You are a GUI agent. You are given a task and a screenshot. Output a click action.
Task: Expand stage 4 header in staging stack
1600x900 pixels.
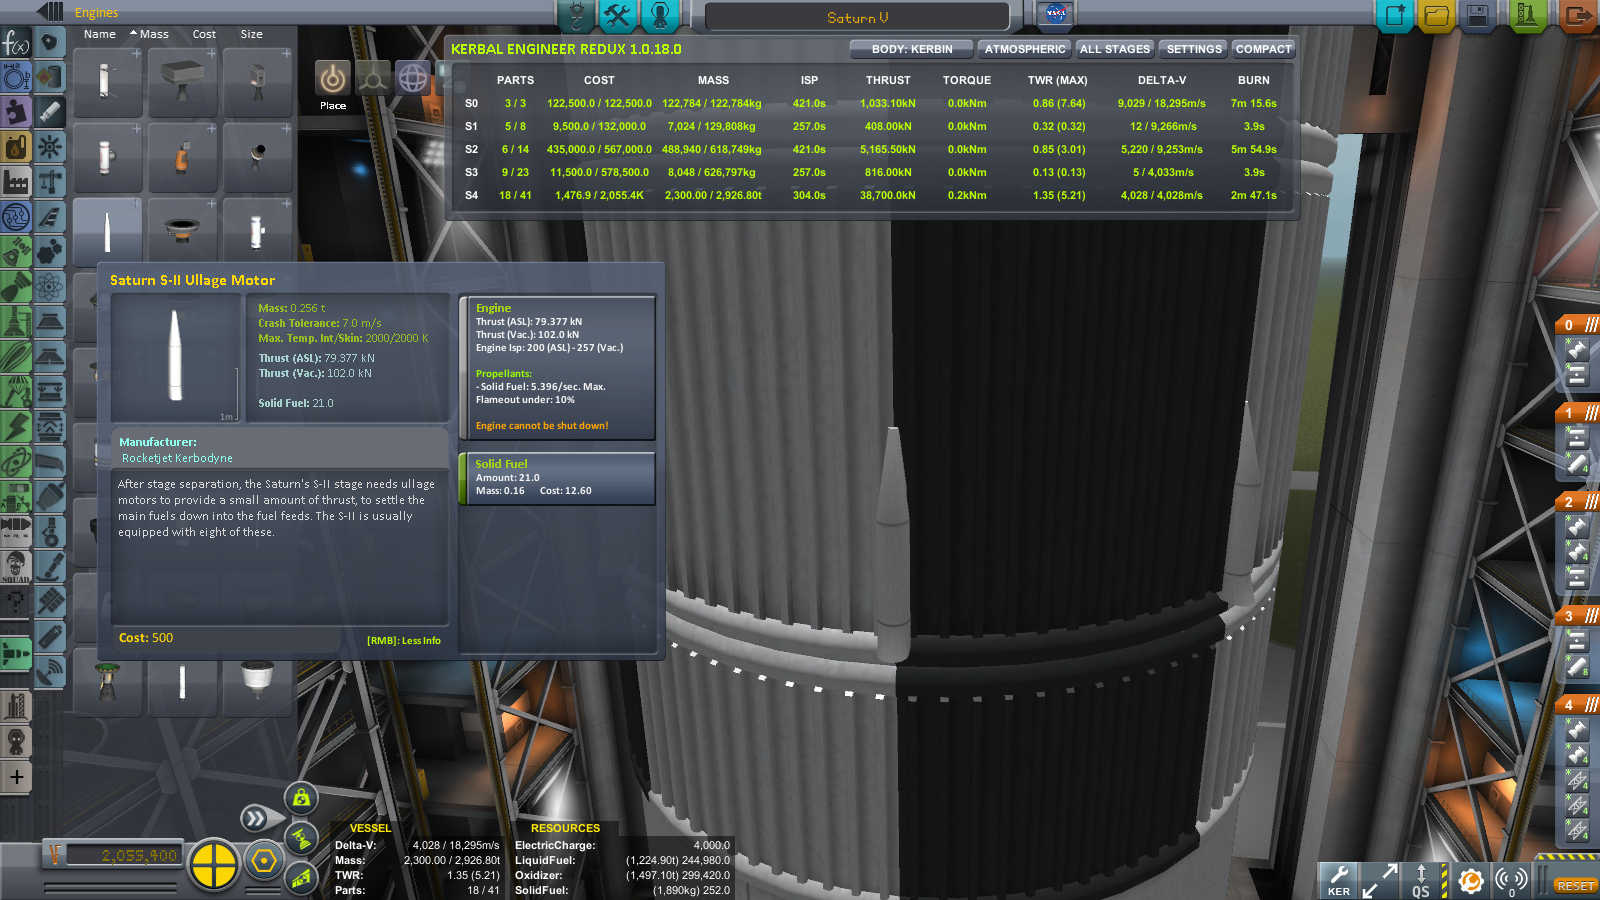coord(1578,704)
